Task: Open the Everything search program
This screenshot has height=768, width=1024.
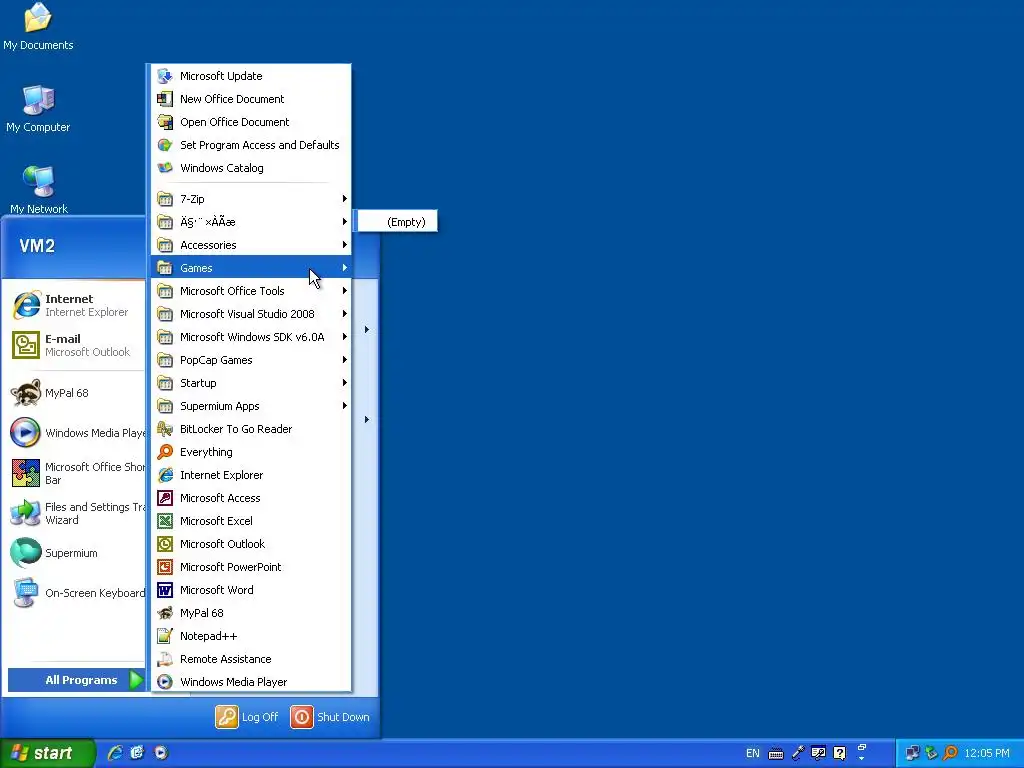Action: coord(251,452)
